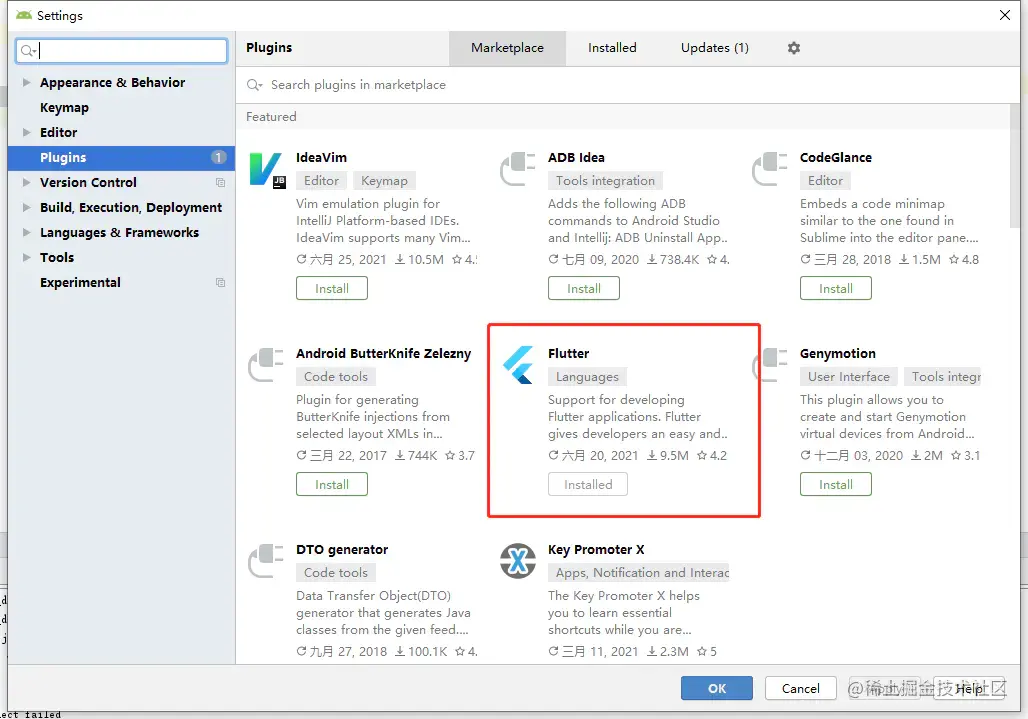Open the ADB Idea plugin title
Screen dimensions: 1028x719
(576, 157)
